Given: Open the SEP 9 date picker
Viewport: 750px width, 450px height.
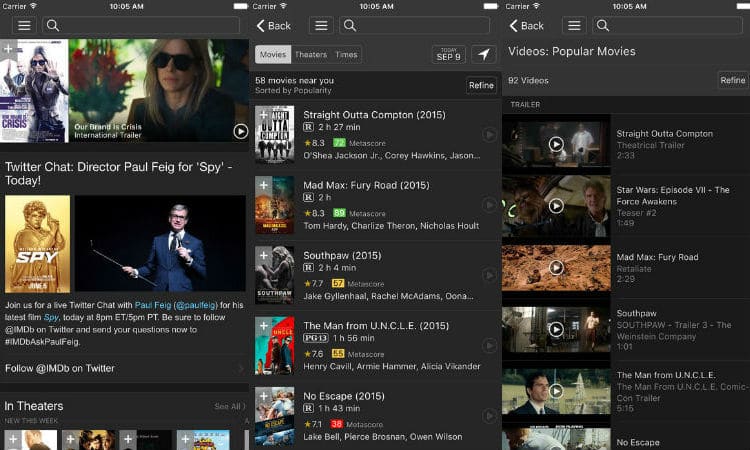Looking at the screenshot, I should point(449,55).
